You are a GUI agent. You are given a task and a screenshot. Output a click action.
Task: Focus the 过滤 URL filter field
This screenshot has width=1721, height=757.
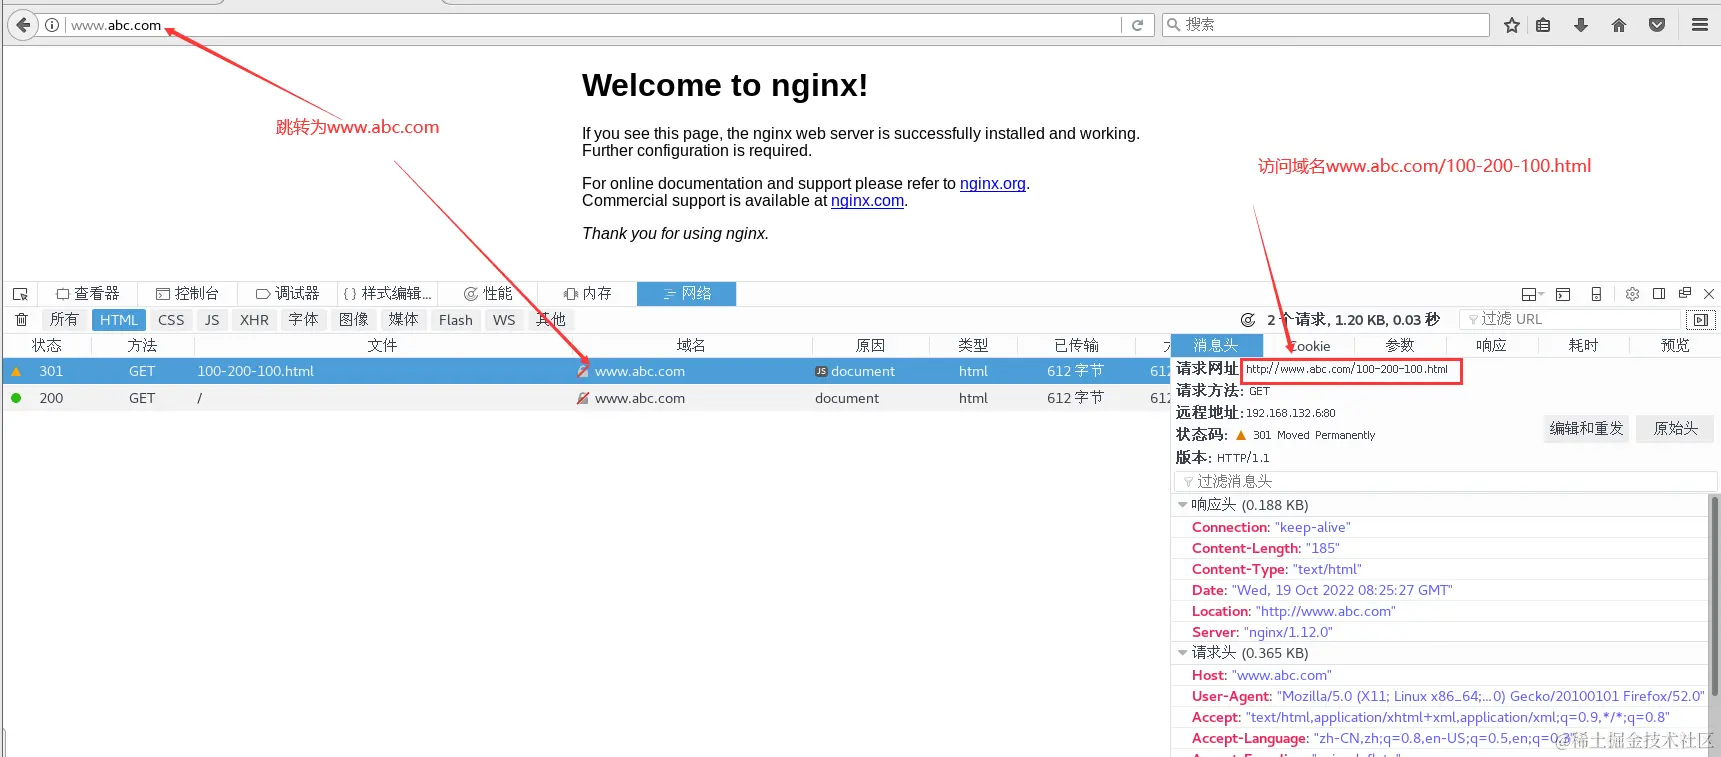[1570, 320]
